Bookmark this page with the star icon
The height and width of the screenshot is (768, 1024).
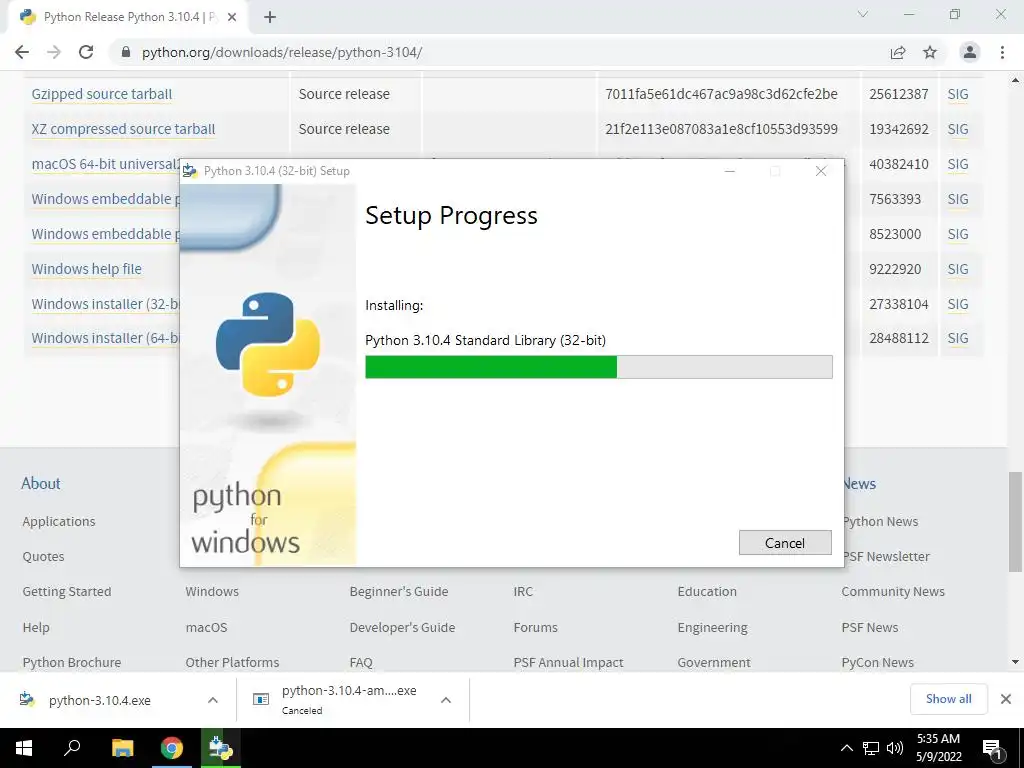tap(930, 52)
